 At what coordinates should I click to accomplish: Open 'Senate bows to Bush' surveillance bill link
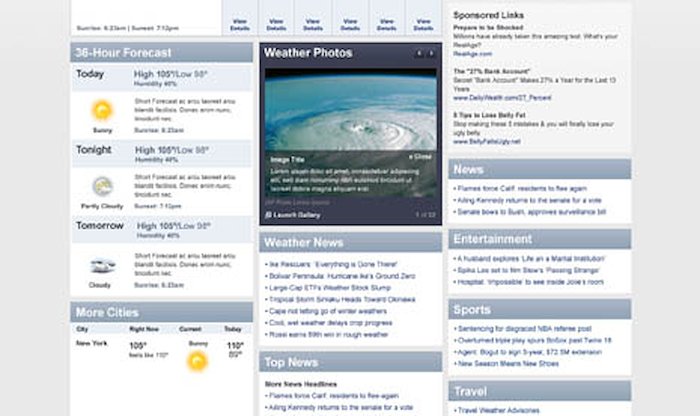point(532,212)
